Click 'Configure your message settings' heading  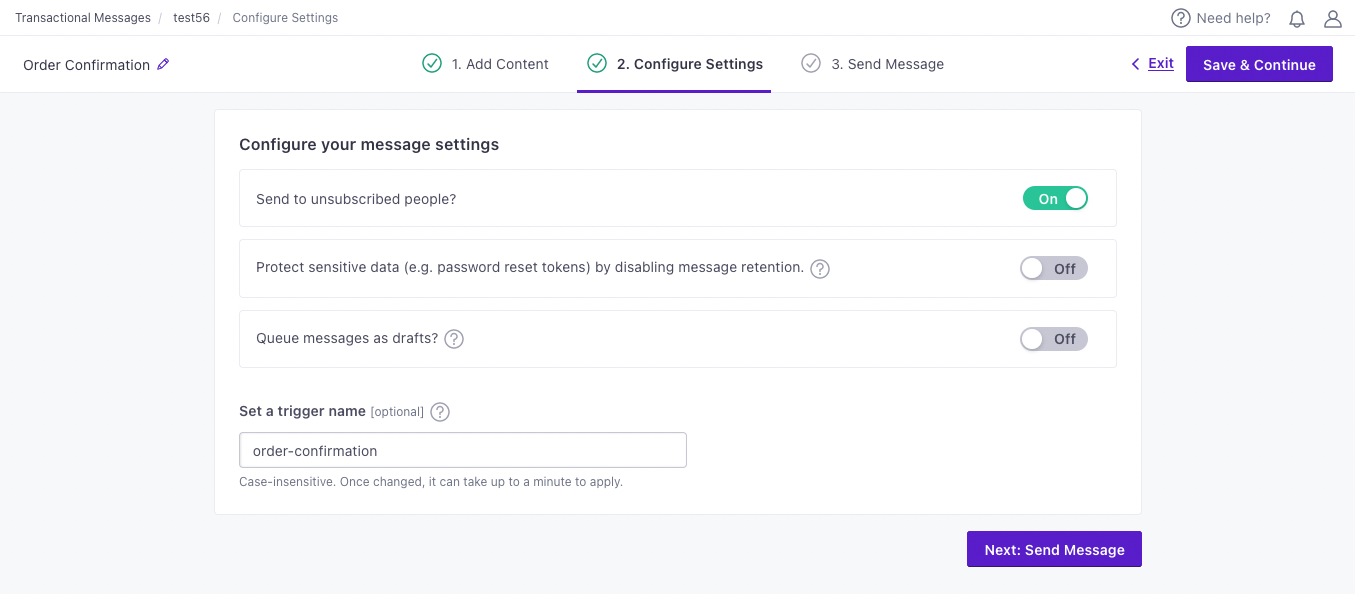pyautogui.click(x=369, y=145)
